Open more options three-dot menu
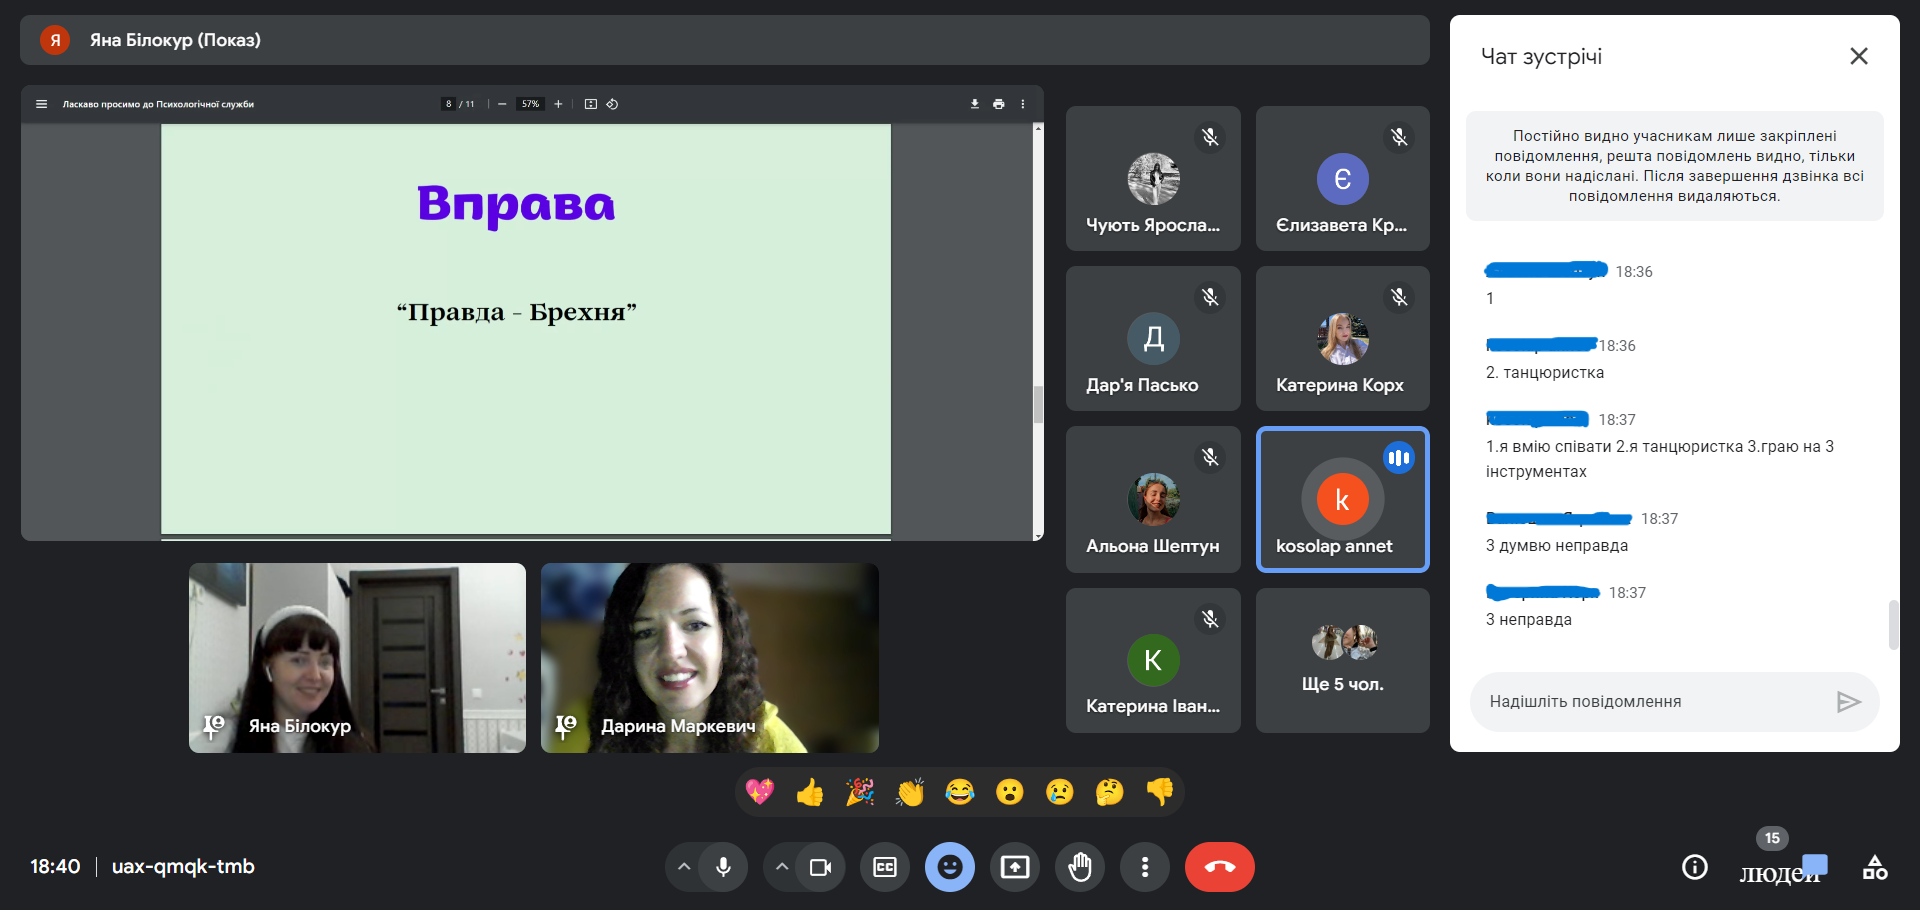This screenshot has height=910, width=1920. click(1145, 867)
